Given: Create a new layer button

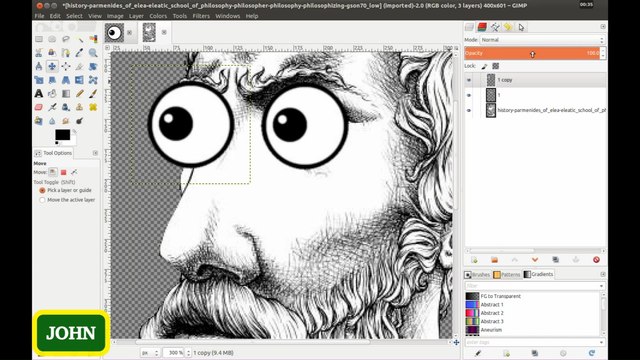Looking at the screenshot, I should (x=474, y=260).
